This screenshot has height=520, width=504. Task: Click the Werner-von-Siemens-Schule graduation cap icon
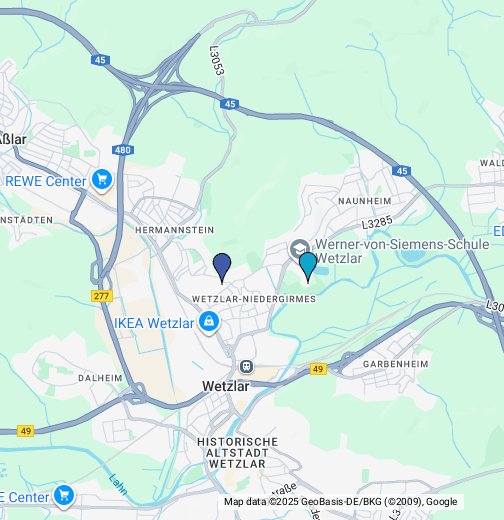(300, 249)
